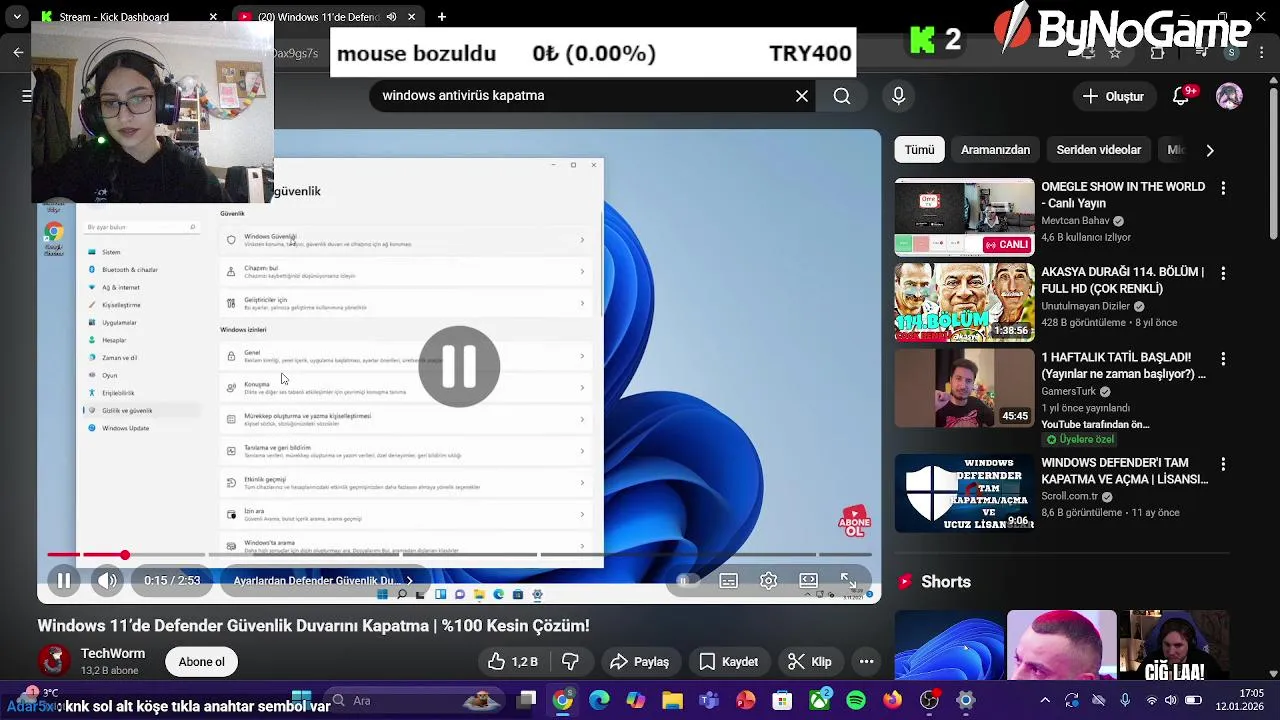The image size is (1280, 720).
Task: Select the Seriden videolar filter chip
Action: (x=1098, y=150)
